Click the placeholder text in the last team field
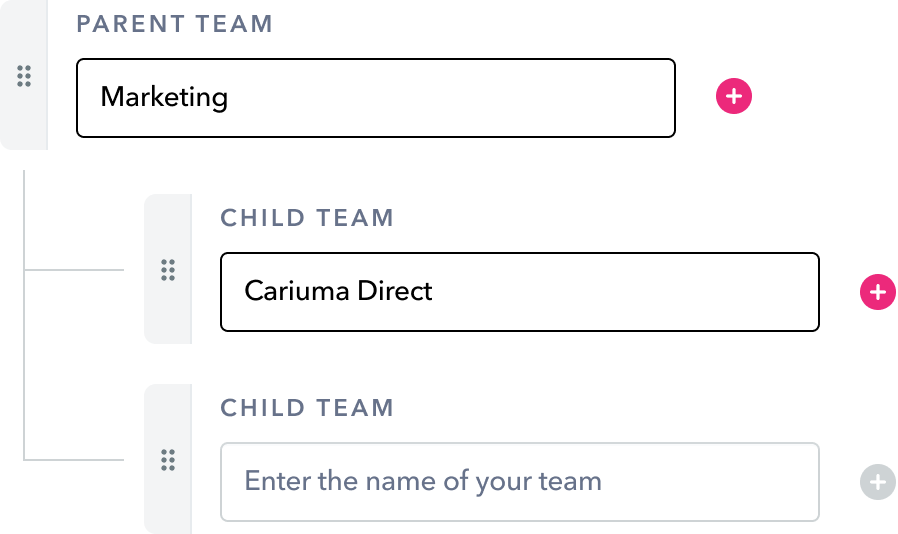The image size is (898, 534). click(x=423, y=482)
